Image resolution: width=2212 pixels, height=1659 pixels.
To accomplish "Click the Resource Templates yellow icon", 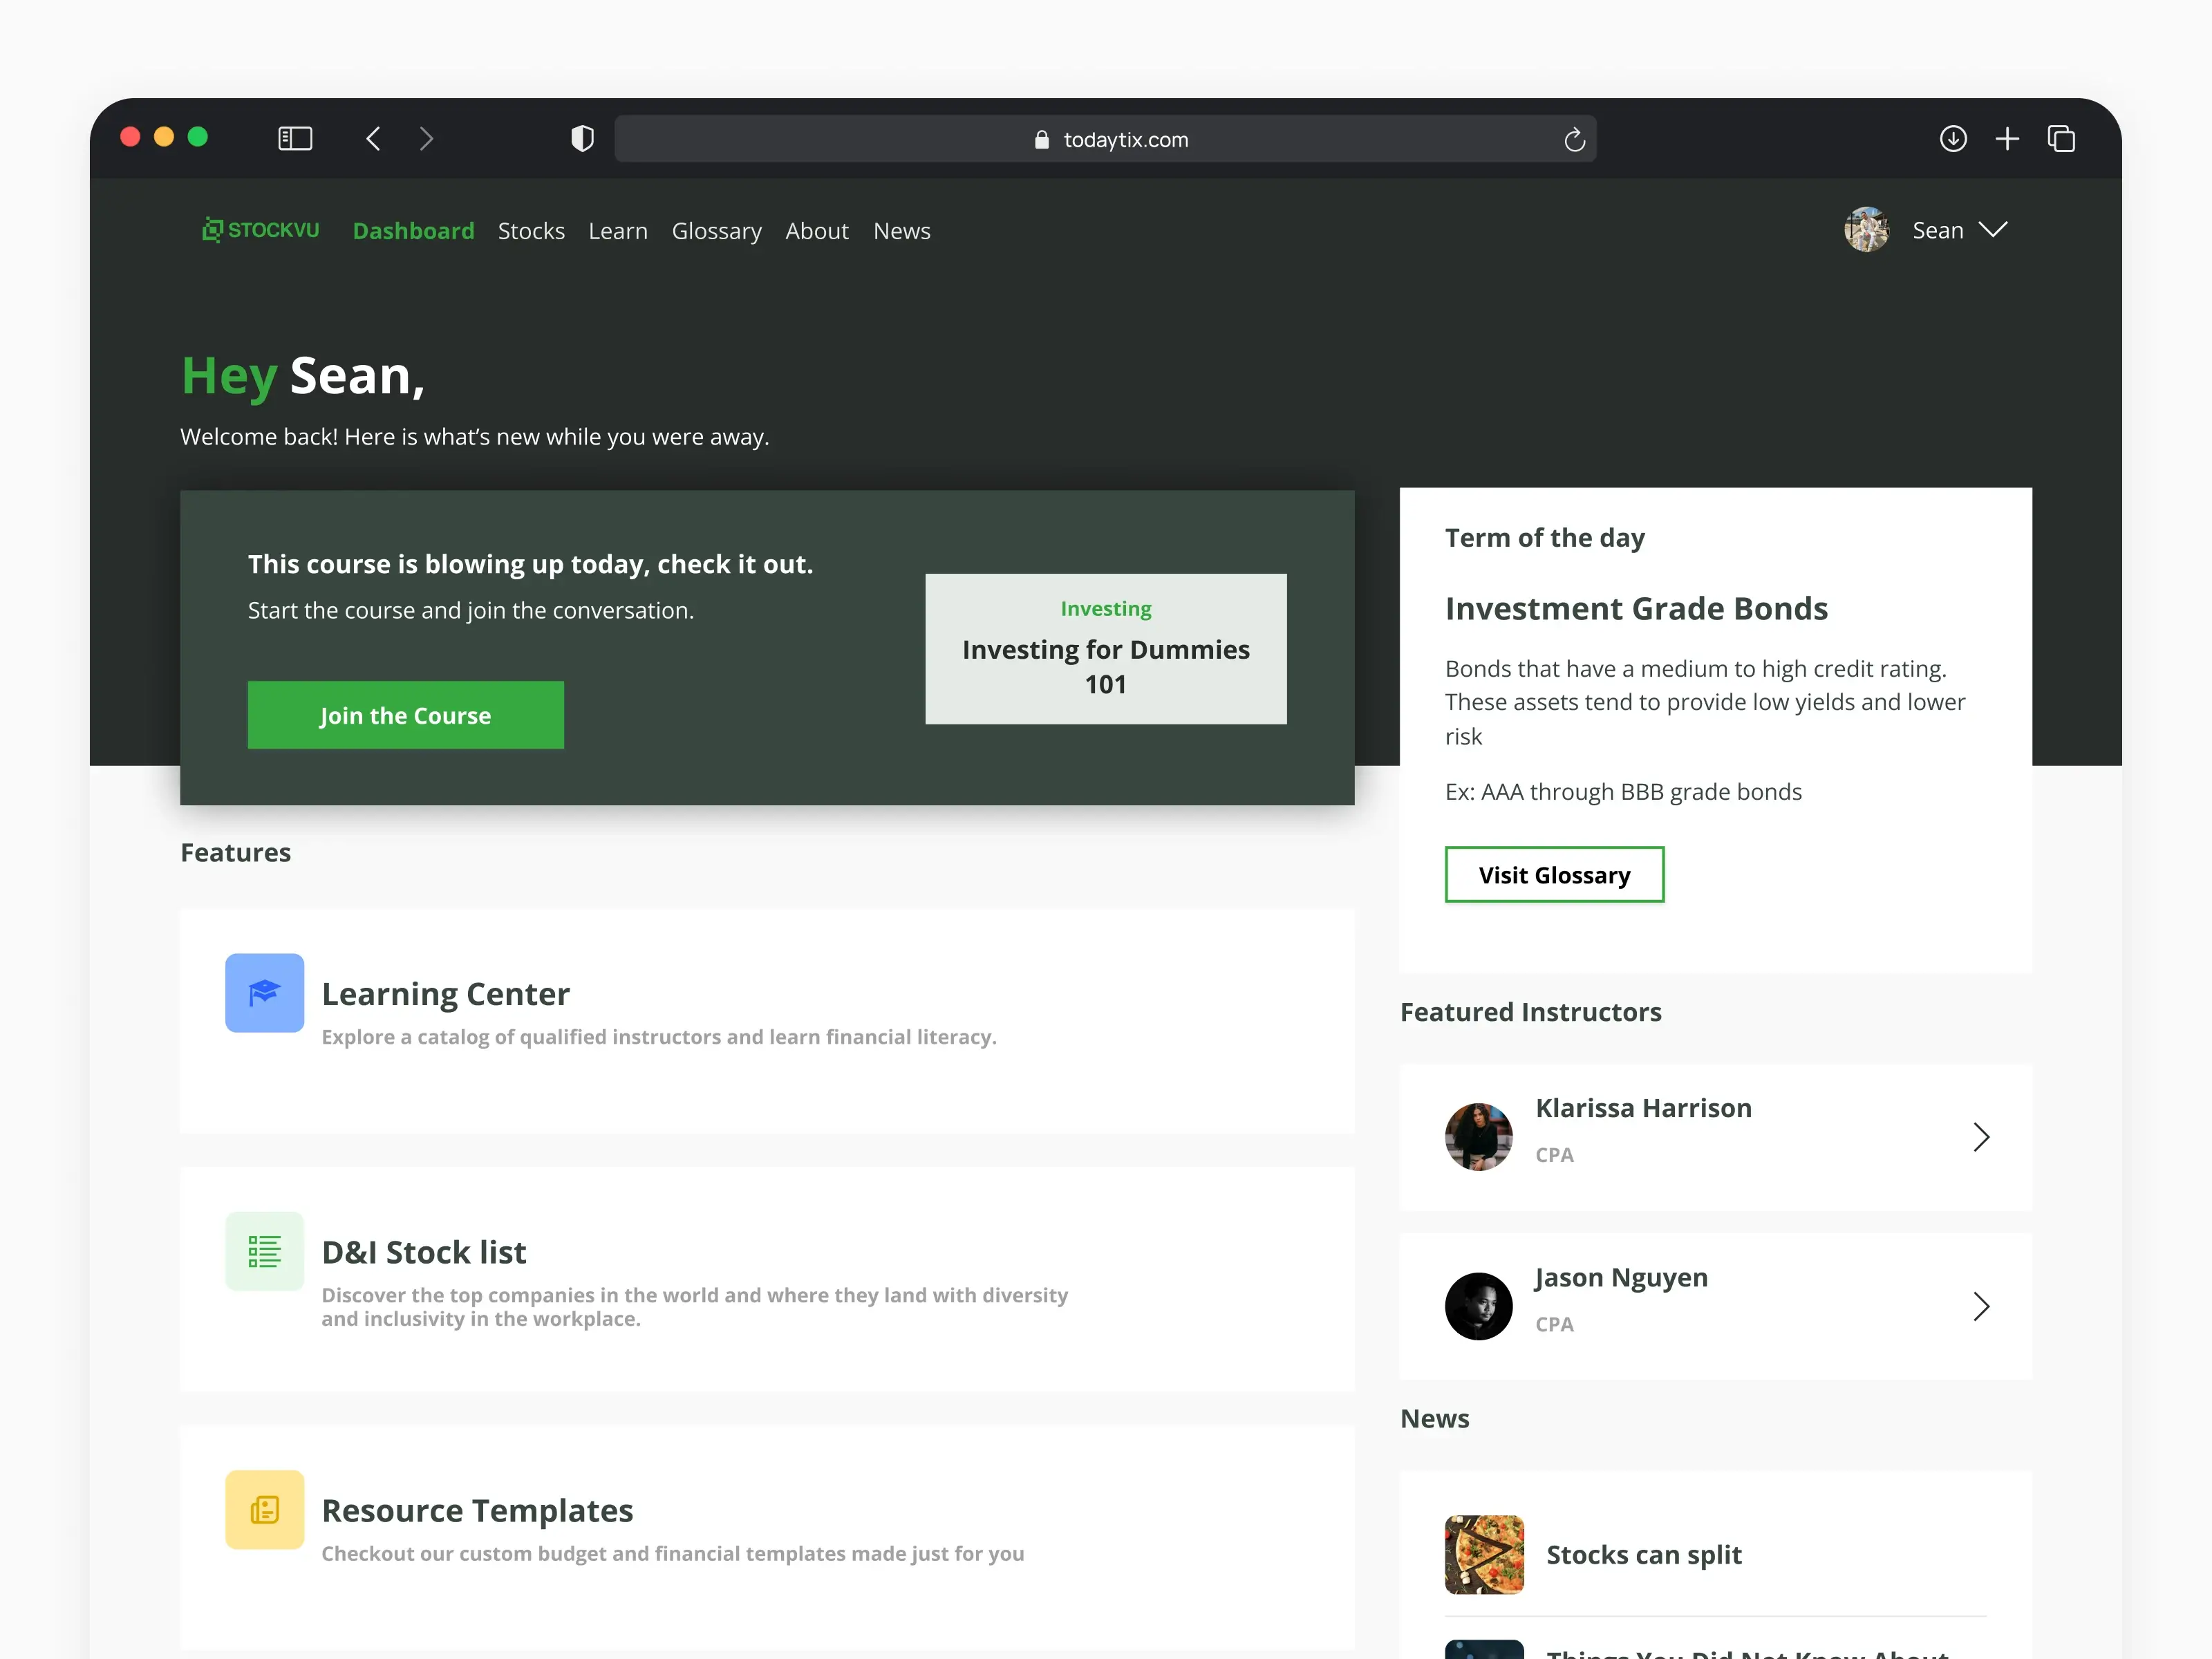I will [264, 1509].
